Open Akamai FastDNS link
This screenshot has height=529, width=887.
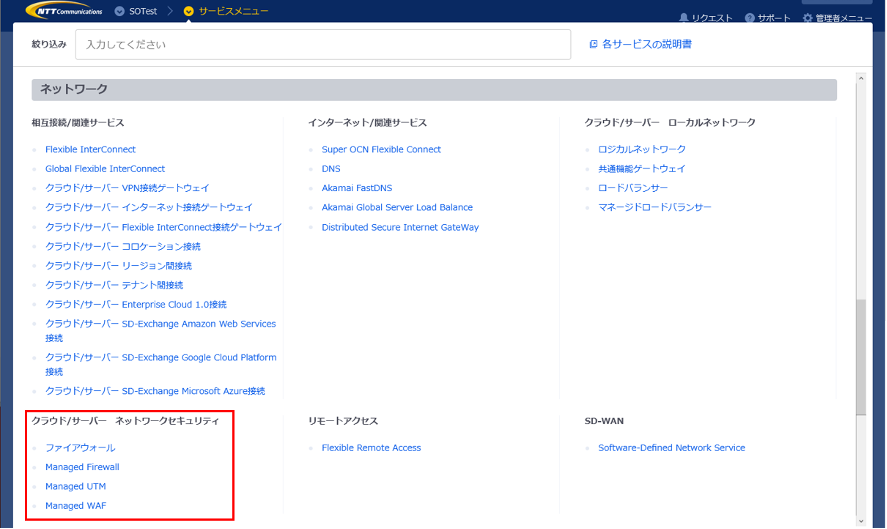pos(357,188)
